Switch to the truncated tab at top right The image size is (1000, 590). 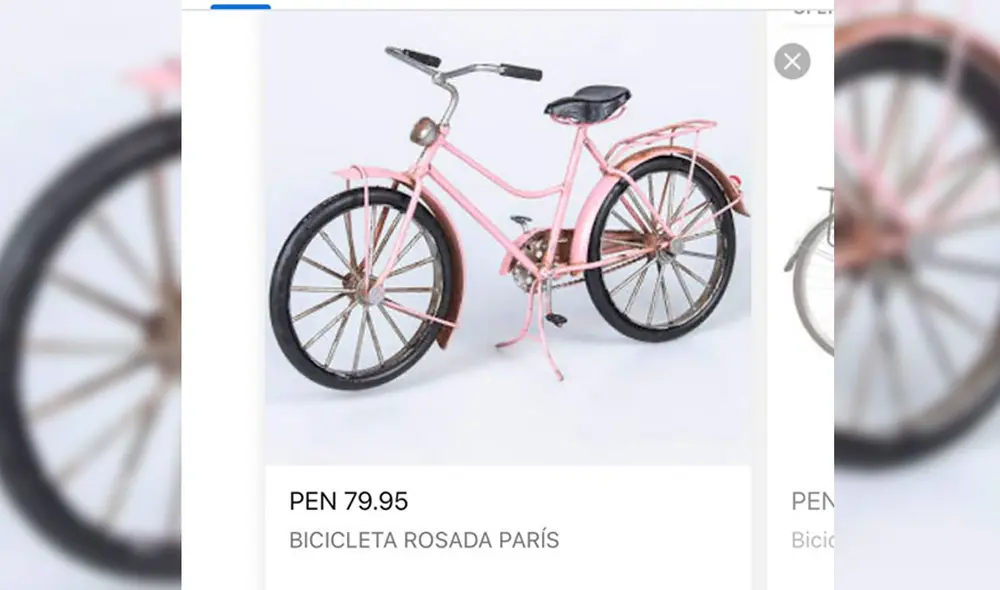812,10
